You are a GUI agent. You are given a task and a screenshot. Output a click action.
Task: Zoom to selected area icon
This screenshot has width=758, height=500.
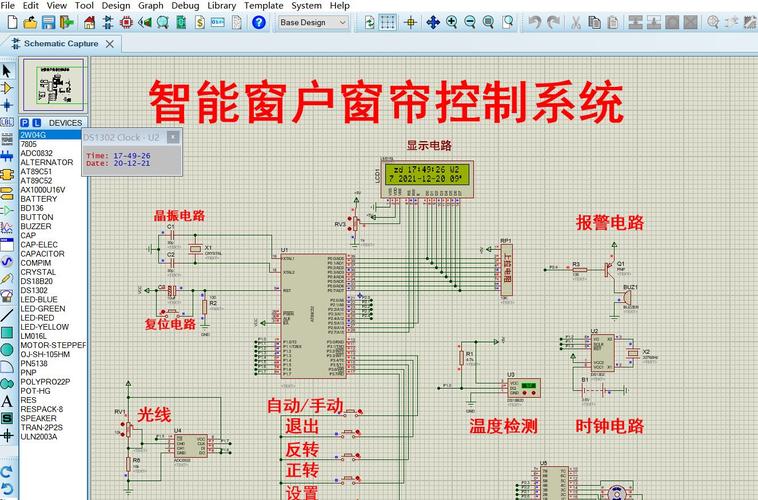coord(508,22)
